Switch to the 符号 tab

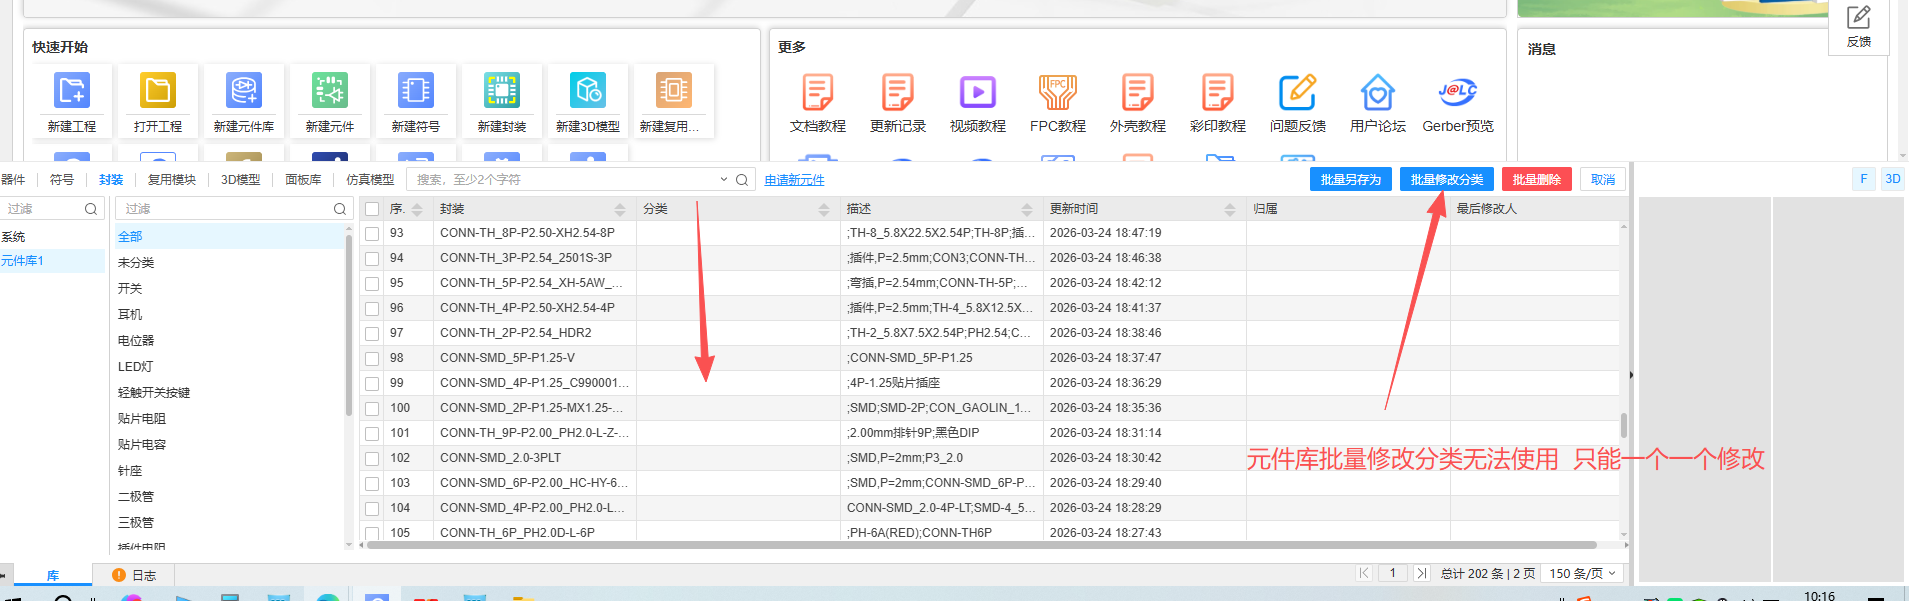62,180
